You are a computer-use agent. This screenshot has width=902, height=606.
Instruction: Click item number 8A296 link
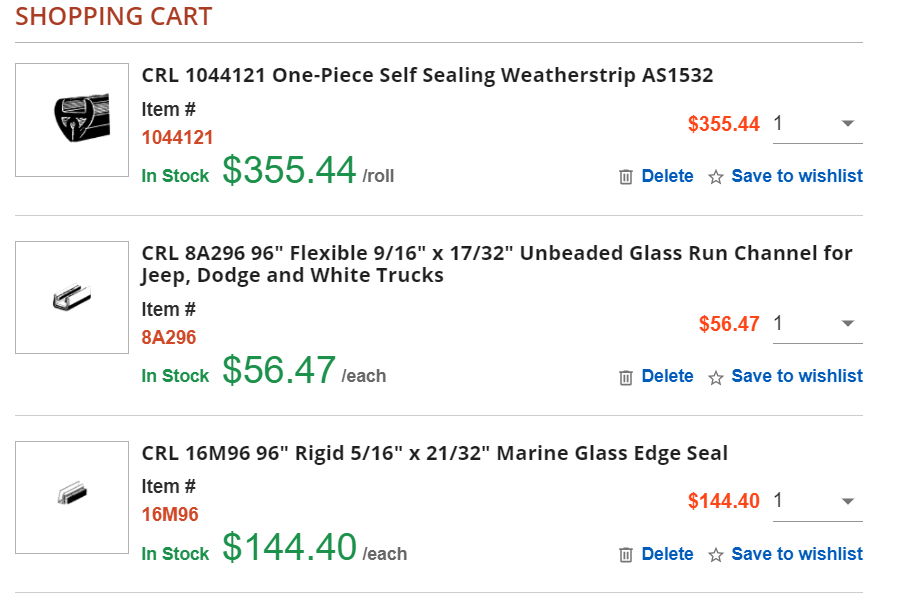(x=169, y=338)
